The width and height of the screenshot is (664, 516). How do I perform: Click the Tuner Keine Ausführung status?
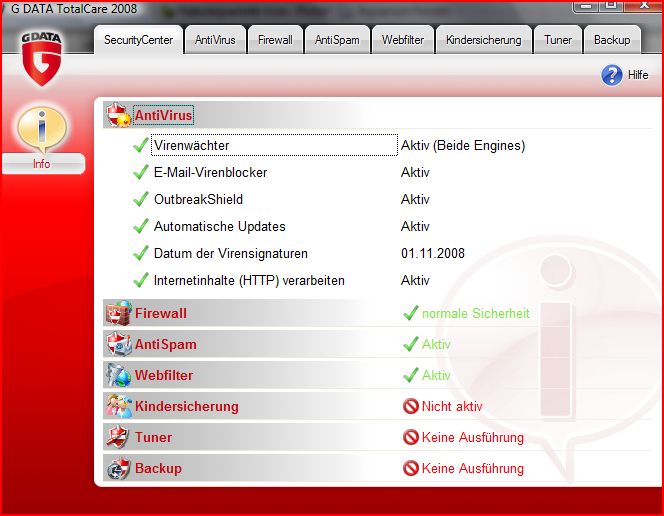coord(473,437)
